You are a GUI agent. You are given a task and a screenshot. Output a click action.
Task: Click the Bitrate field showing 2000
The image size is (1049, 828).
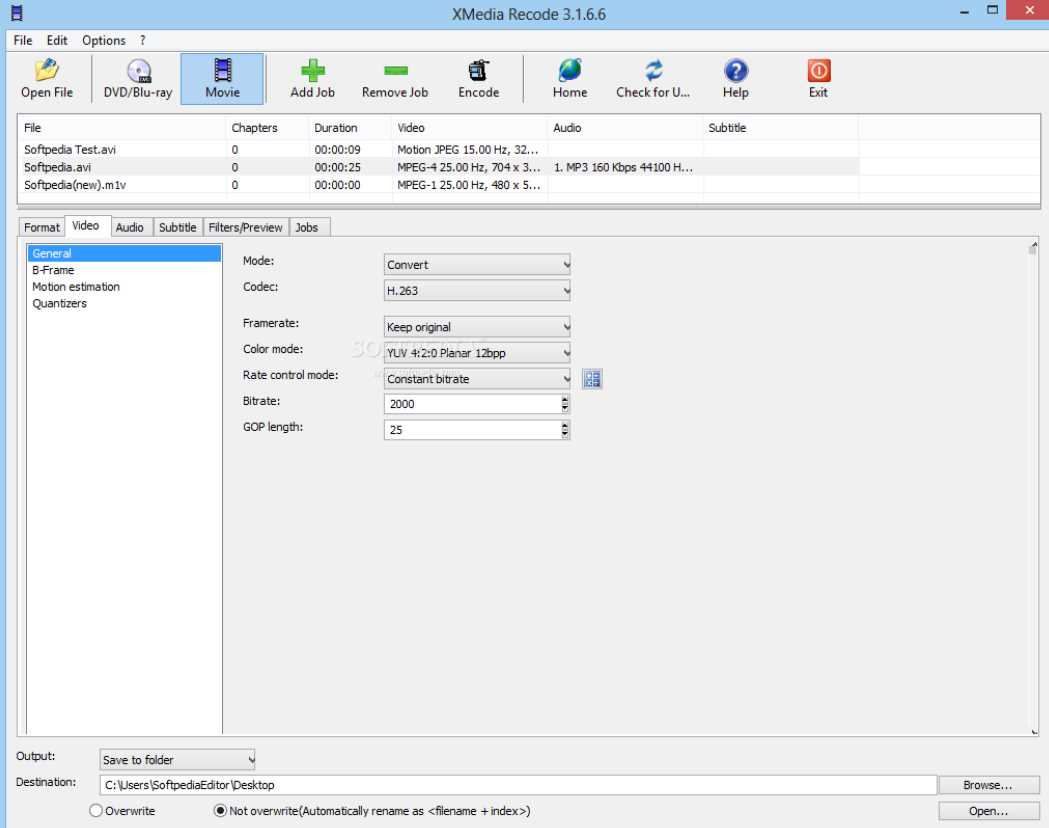coord(472,404)
